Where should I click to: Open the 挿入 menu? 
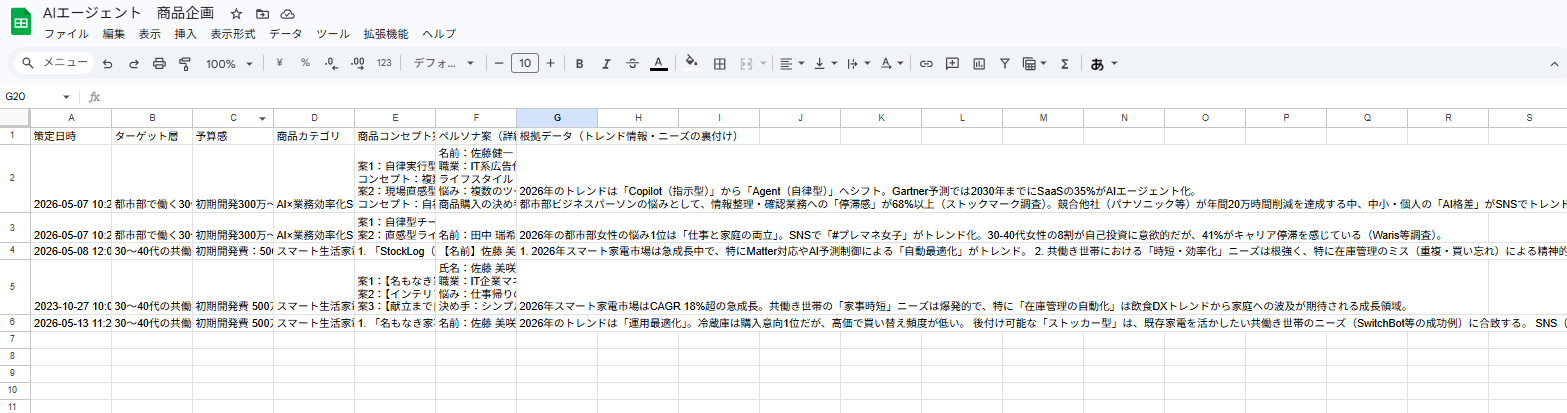pyautogui.click(x=186, y=34)
